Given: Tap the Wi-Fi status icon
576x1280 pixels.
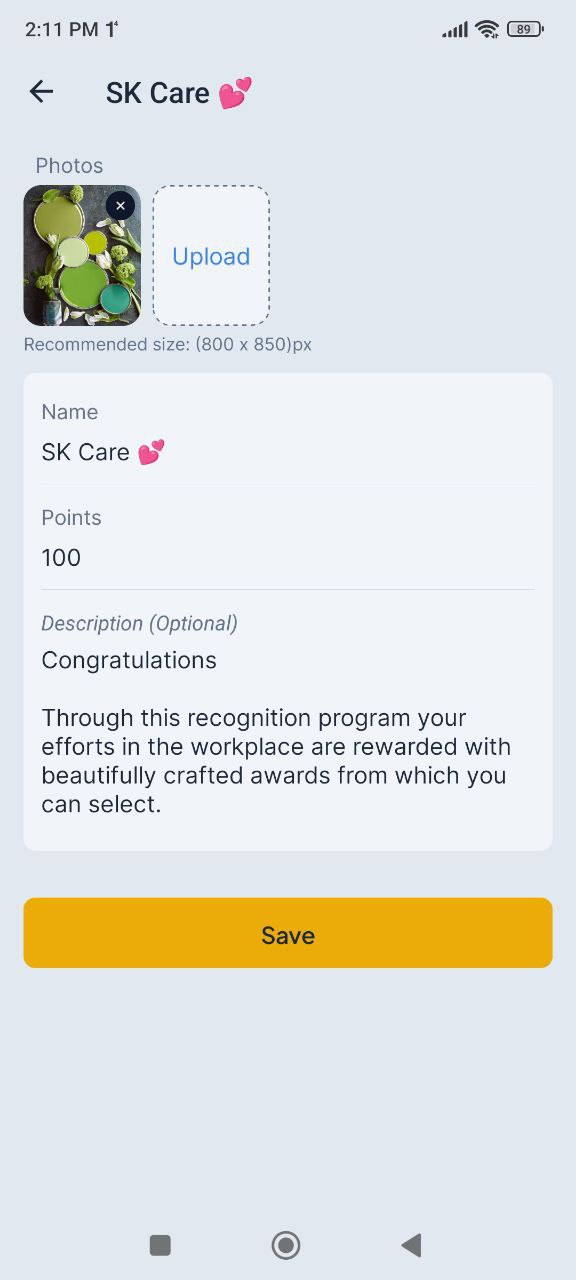Looking at the screenshot, I should point(487,29).
